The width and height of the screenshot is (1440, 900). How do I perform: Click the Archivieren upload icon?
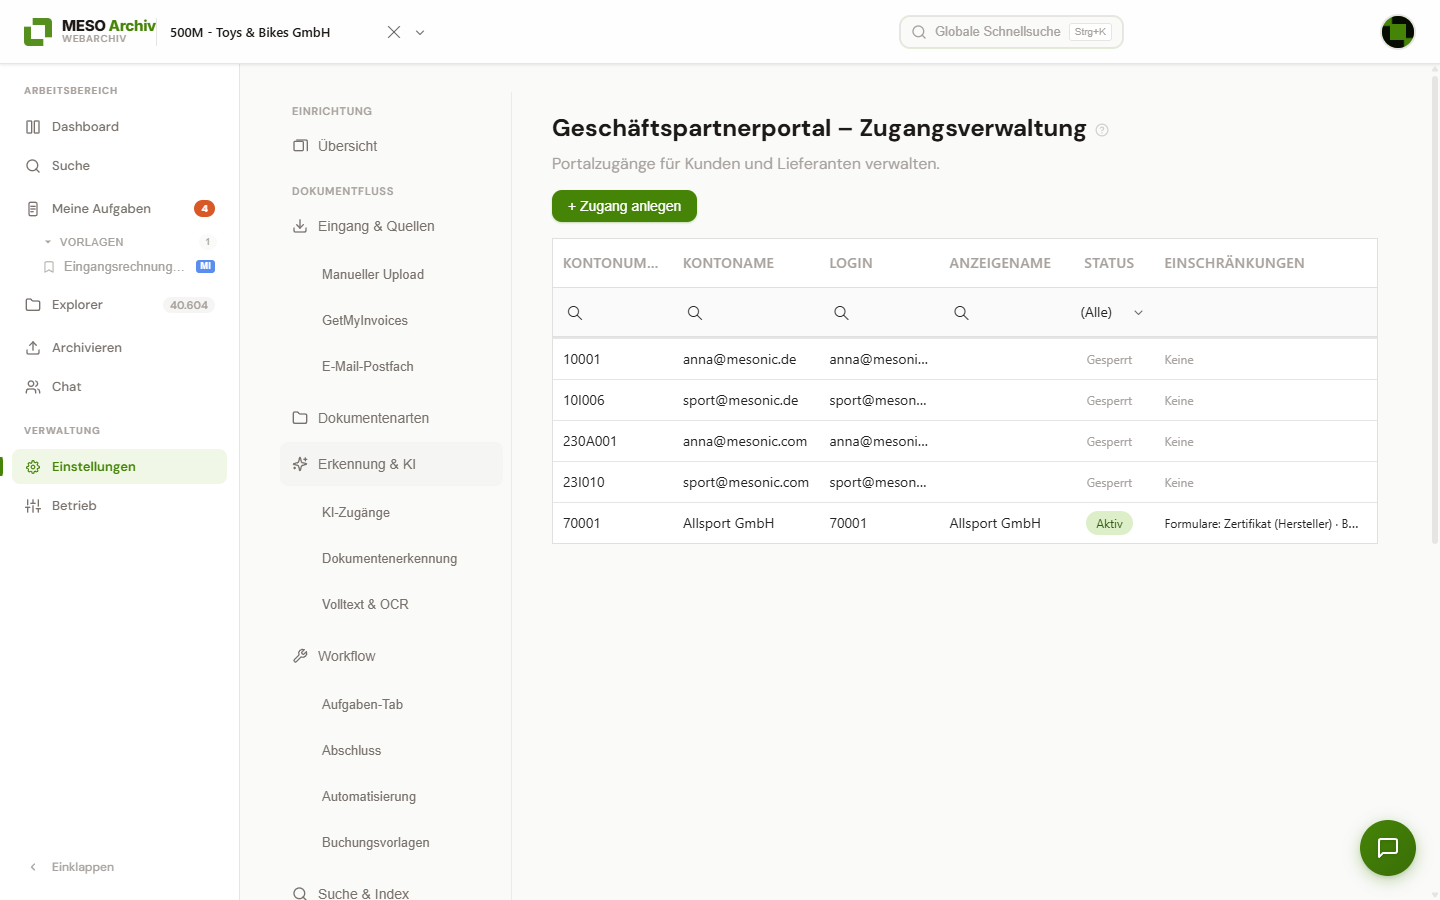[x=33, y=348]
